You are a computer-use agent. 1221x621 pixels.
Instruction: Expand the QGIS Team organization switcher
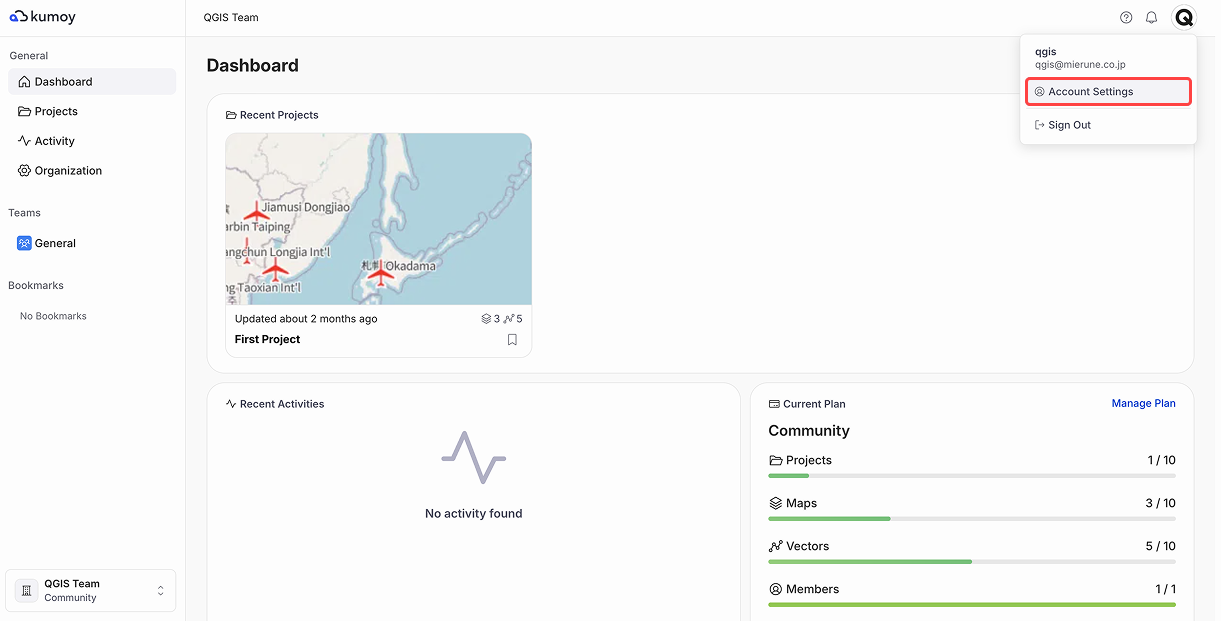pos(91,591)
